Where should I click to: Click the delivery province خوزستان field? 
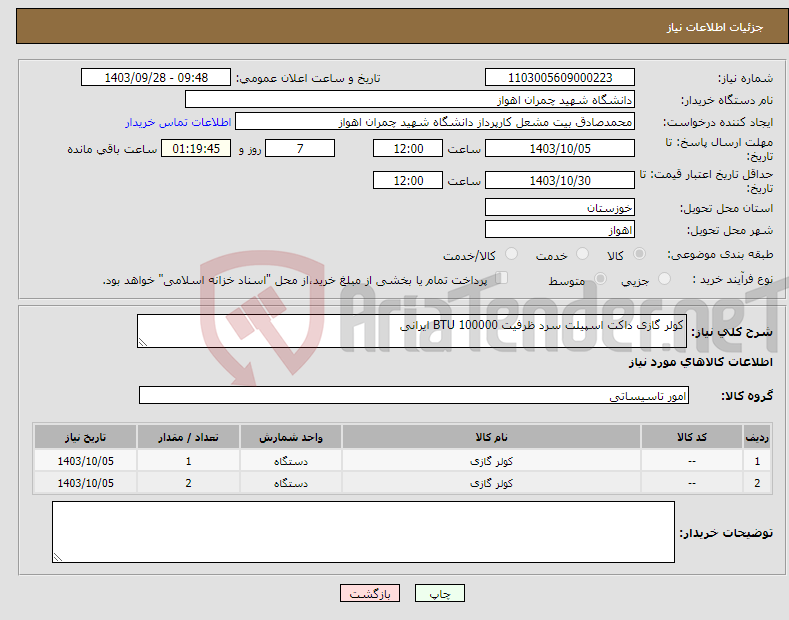(560, 207)
